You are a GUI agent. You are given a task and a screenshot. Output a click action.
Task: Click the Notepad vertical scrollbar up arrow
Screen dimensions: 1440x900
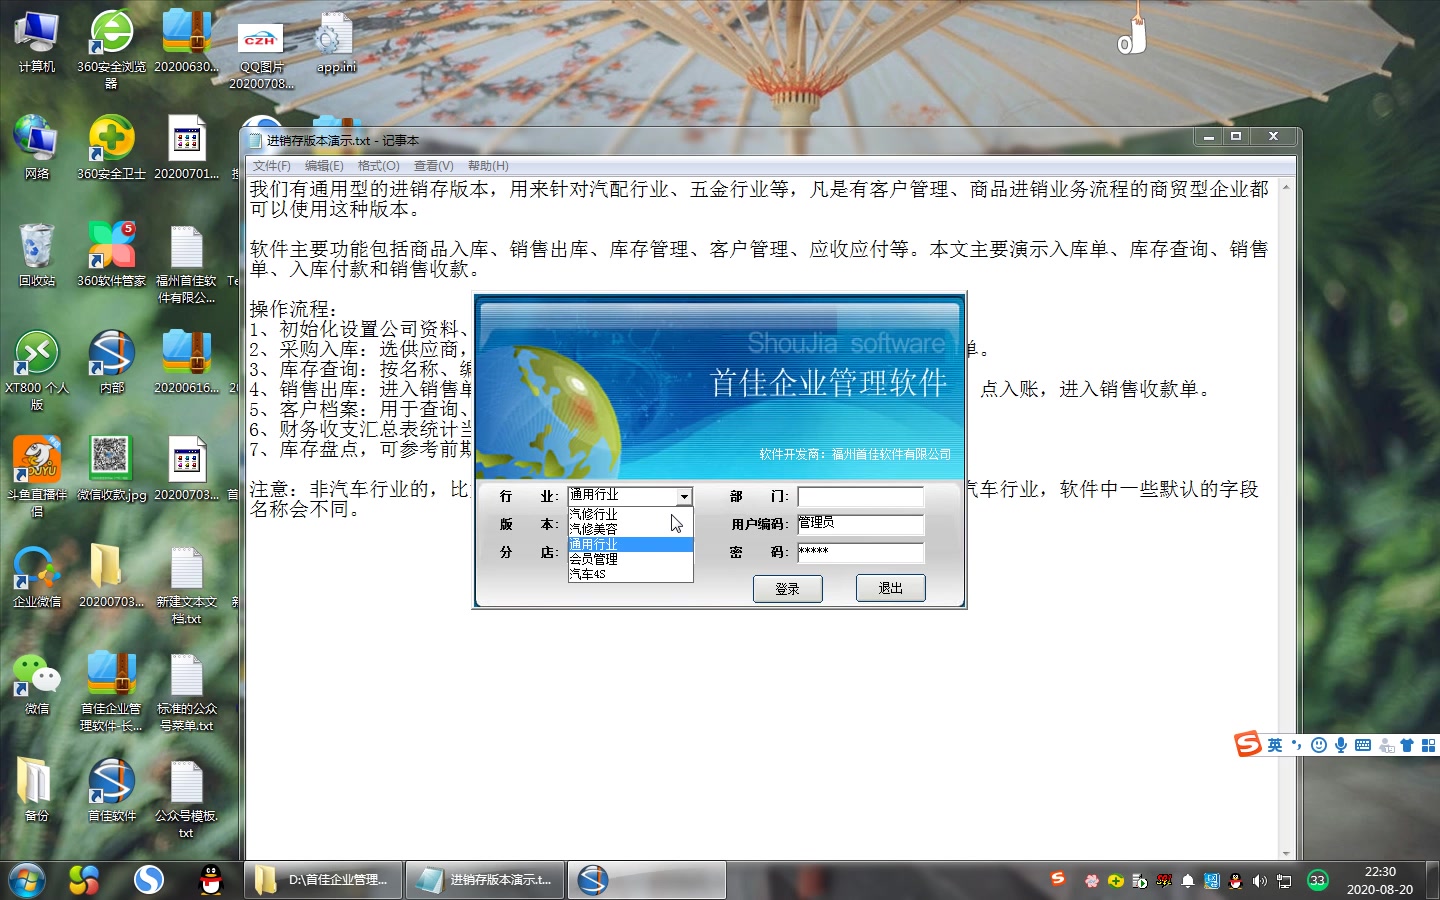click(1286, 186)
